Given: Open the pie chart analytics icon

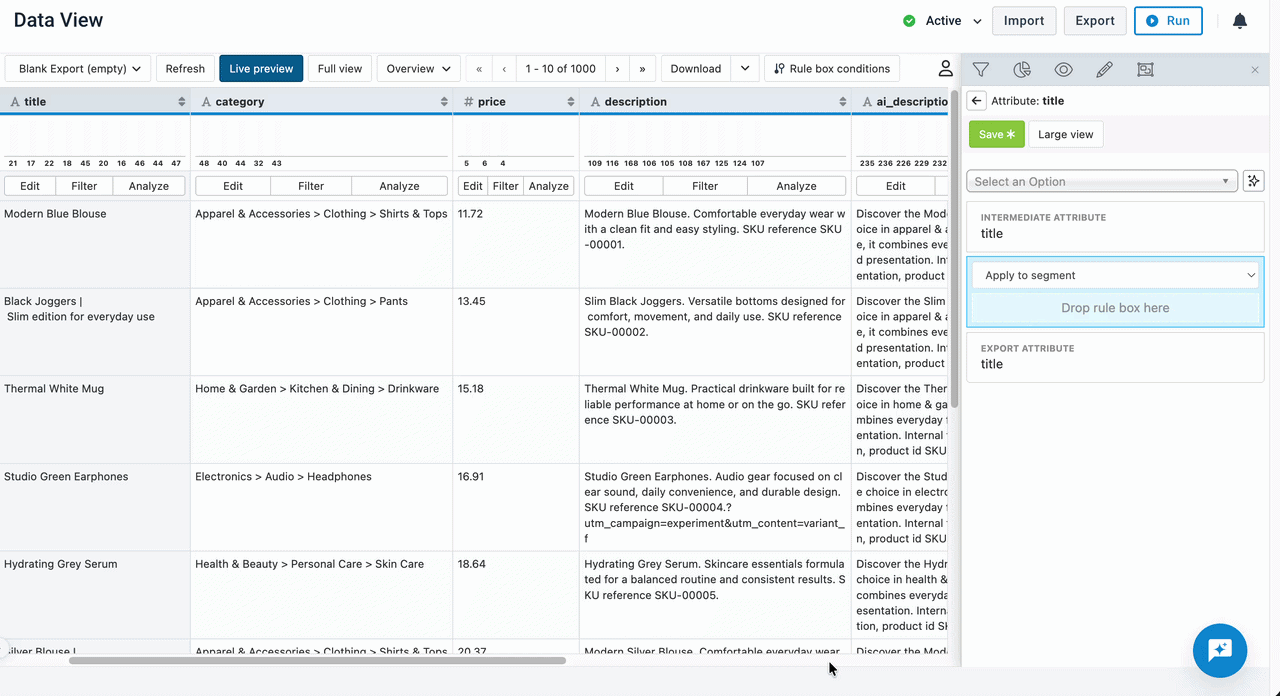Looking at the screenshot, I should [1022, 70].
